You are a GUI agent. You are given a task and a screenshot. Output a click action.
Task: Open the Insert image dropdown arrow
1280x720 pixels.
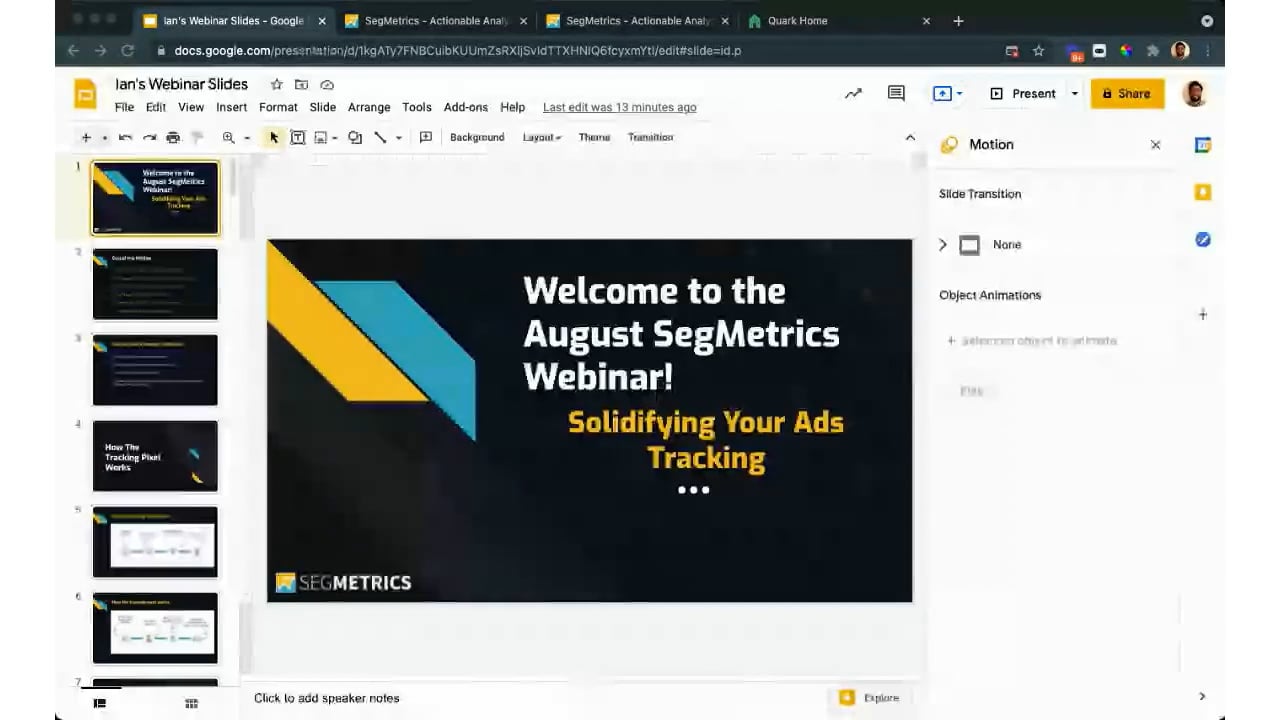pyautogui.click(x=334, y=138)
